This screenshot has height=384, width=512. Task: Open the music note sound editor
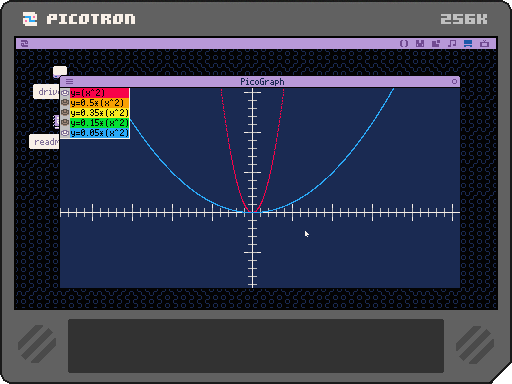pos(452,43)
